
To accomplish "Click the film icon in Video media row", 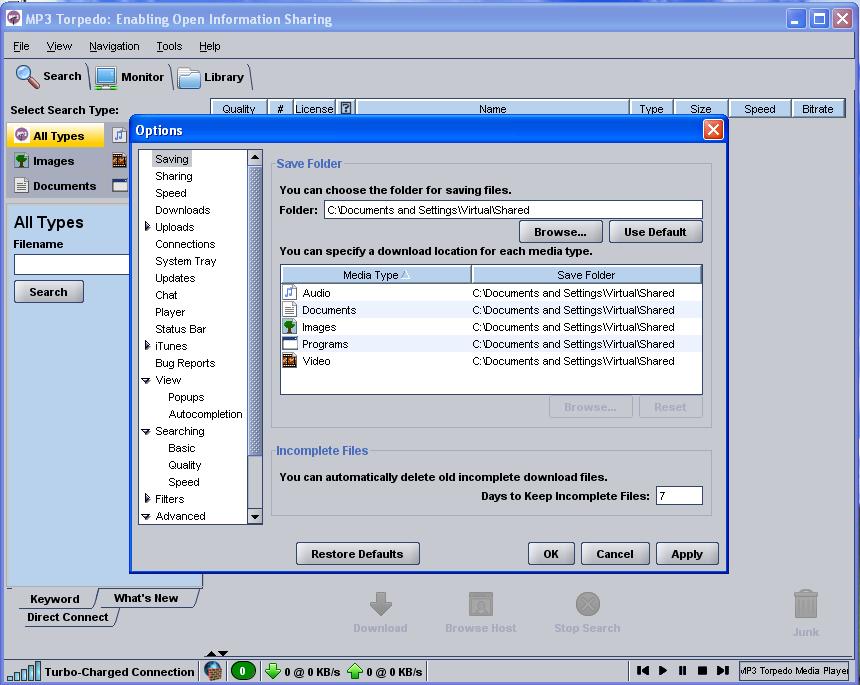I will click(x=290, y=360).
